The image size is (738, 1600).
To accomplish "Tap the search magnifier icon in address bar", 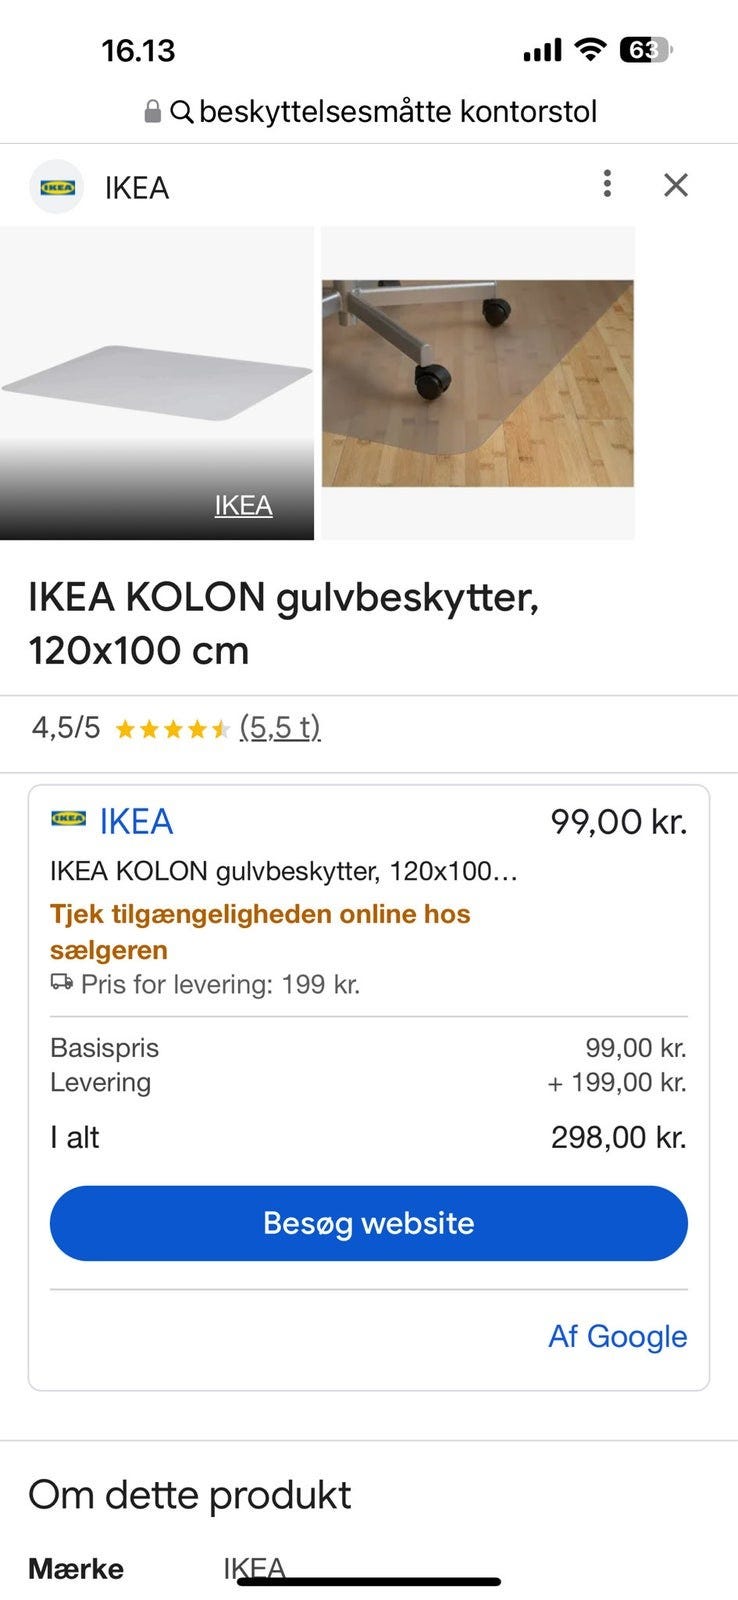I will tap(181, 111).
